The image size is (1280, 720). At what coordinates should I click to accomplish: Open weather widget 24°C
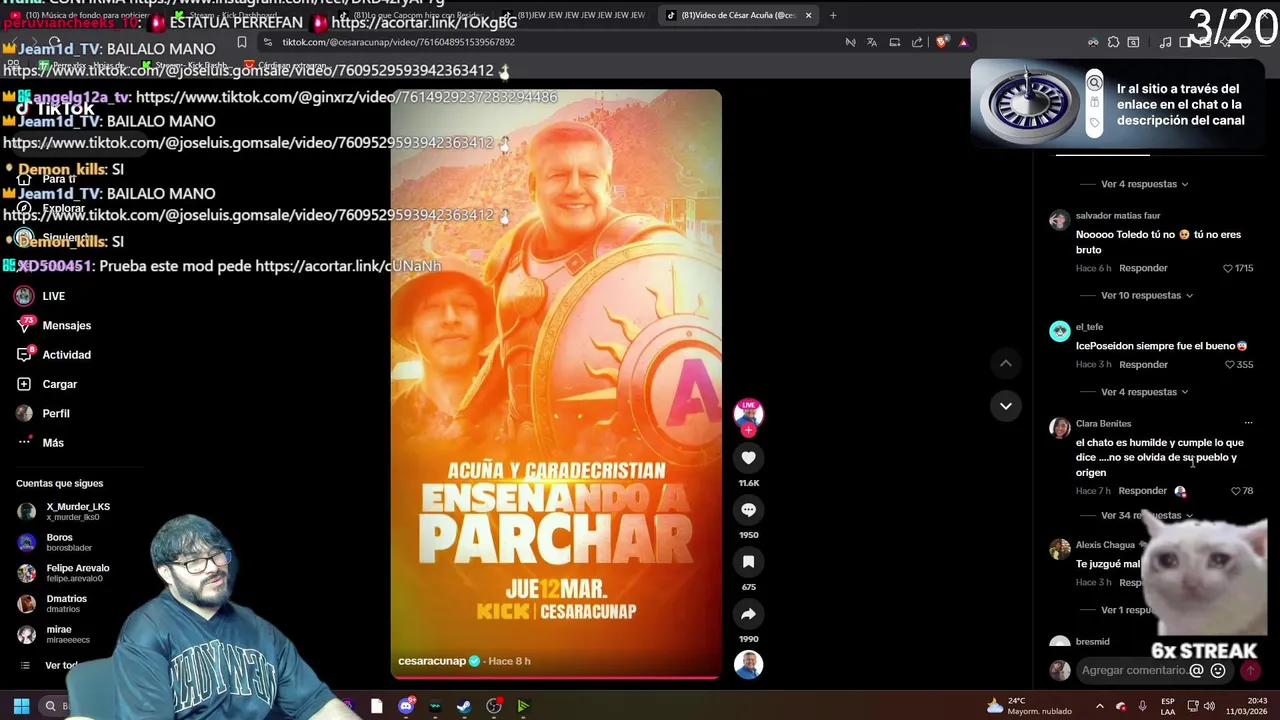pyautogui.click(x=1029, y=706)
